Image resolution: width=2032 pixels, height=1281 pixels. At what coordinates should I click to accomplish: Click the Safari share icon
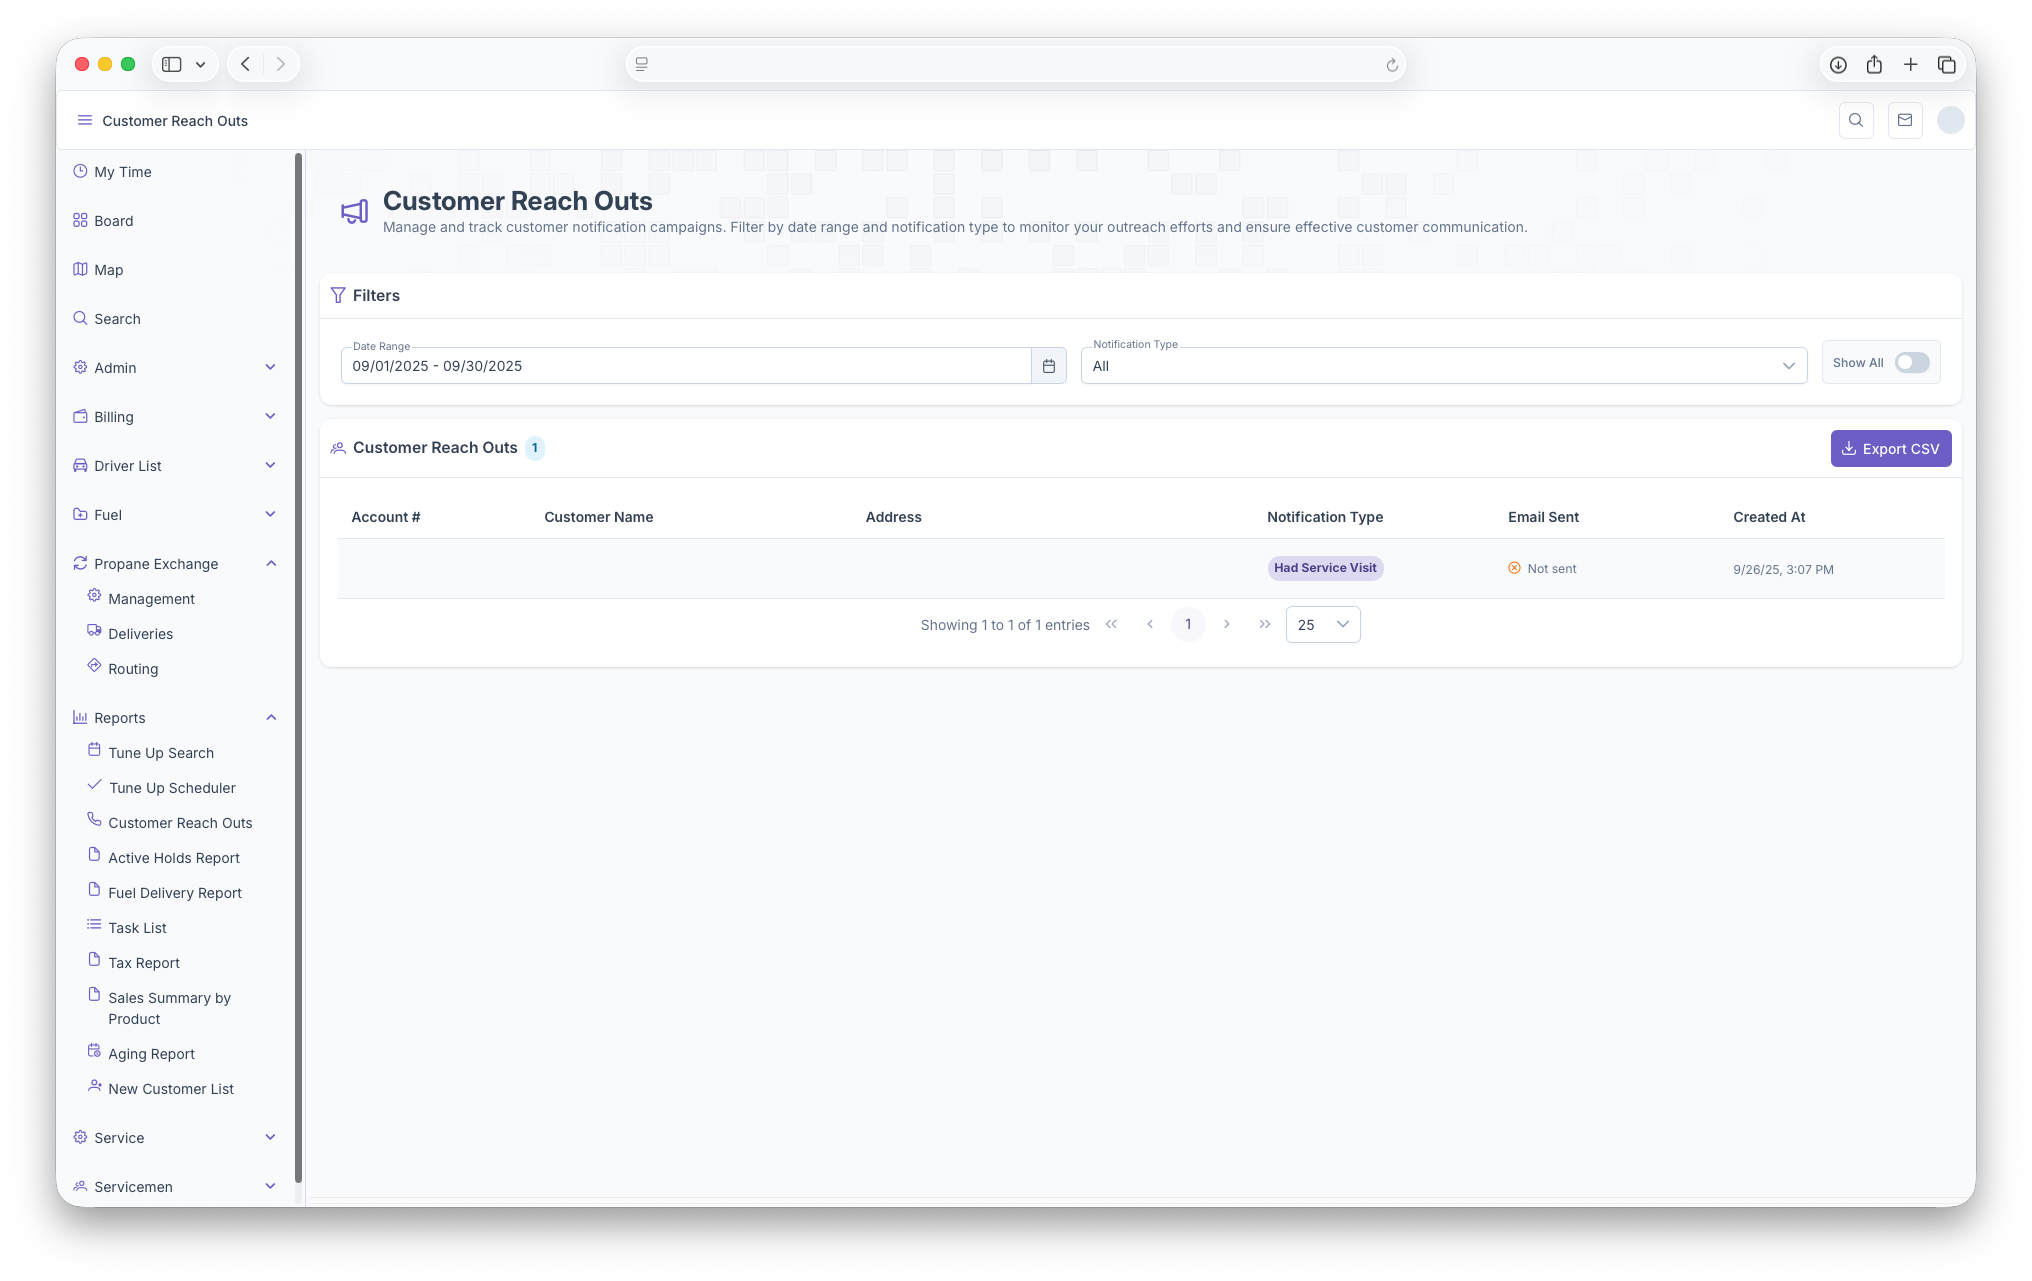1874,65
